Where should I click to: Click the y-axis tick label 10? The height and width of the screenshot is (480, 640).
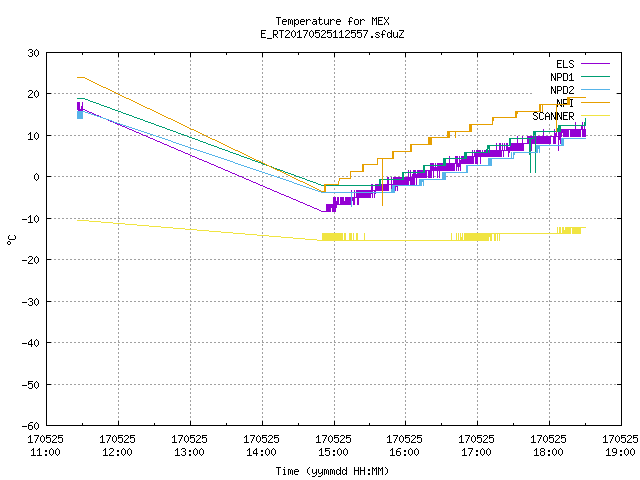(x=33, y=136)
